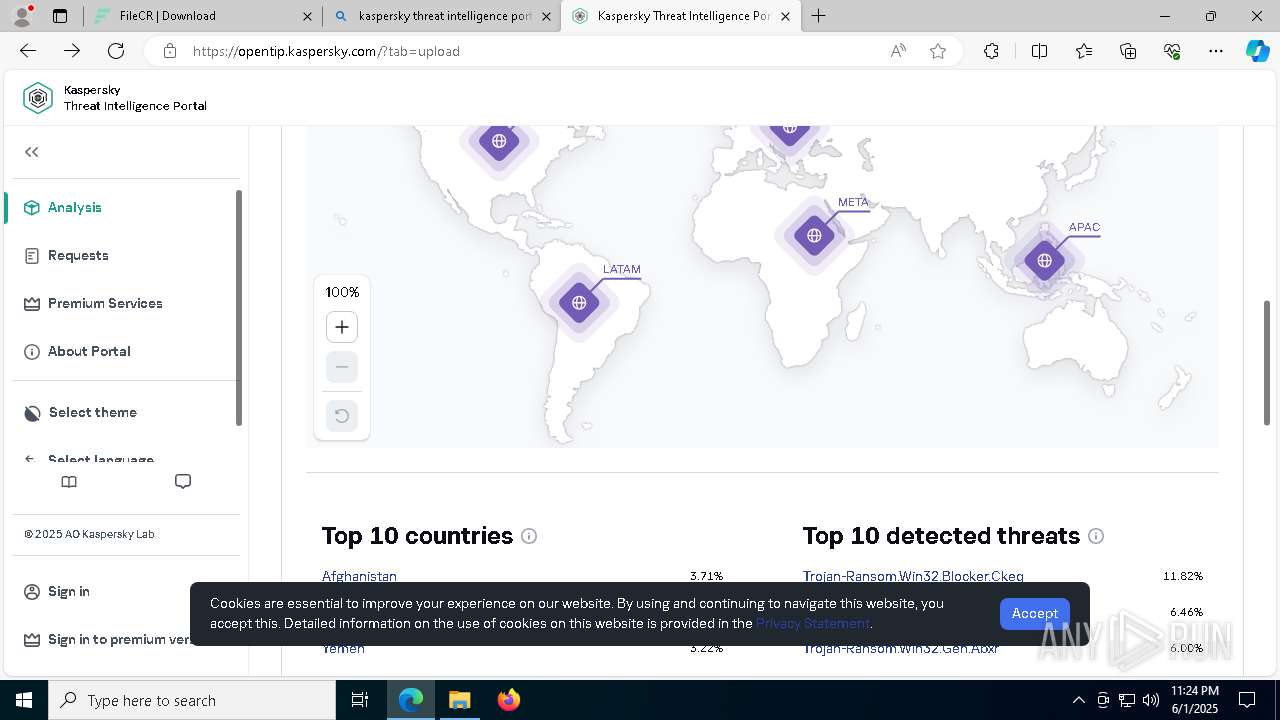Show info for Top 10 countries

pos(529,536)
